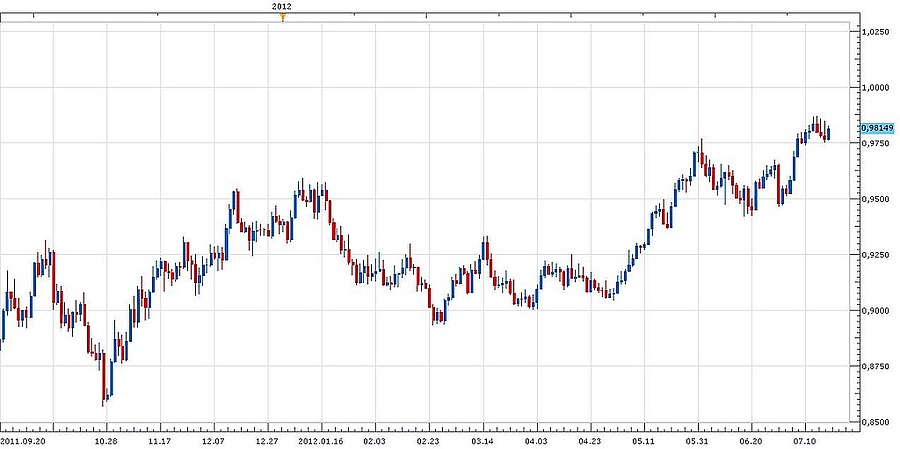Click the orange 2012 year marker triangle
The width and height of the screenshot is (900, 449).
(283, 17)
